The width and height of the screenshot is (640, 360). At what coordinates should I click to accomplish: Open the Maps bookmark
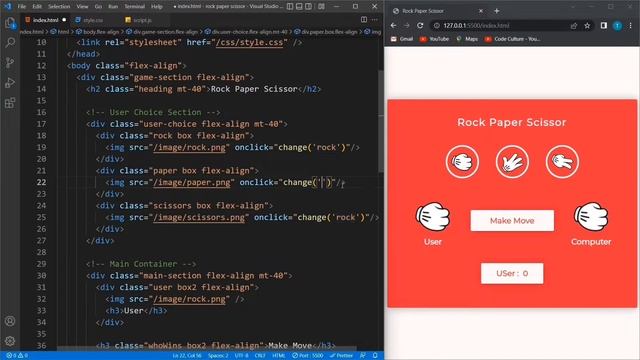click(467, 39)
